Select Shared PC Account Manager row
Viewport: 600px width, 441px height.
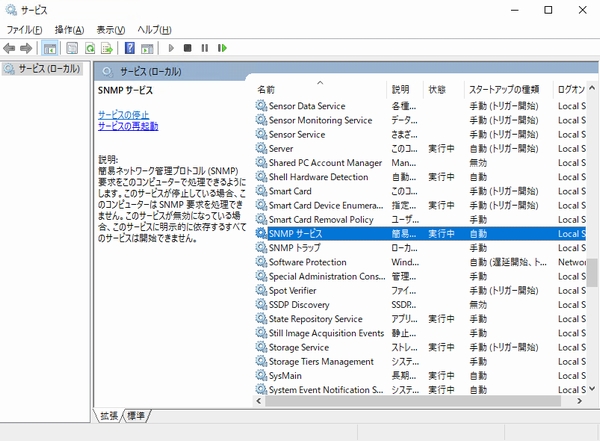pyautogui.click(x=420, y=163)
